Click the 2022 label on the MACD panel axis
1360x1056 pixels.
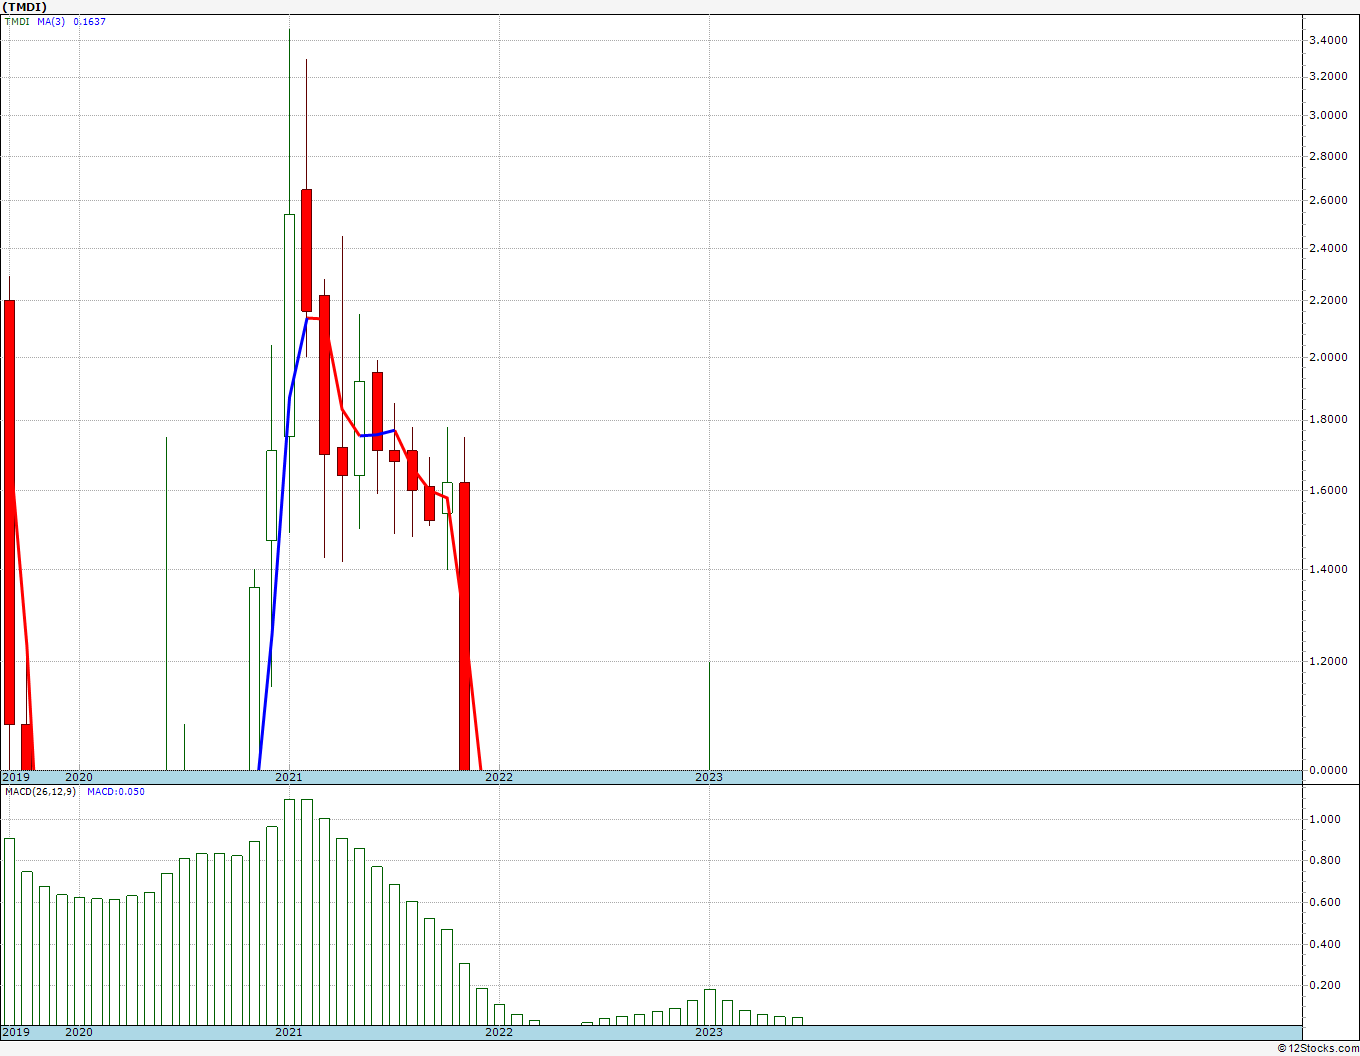click(x=499, y=1032)
